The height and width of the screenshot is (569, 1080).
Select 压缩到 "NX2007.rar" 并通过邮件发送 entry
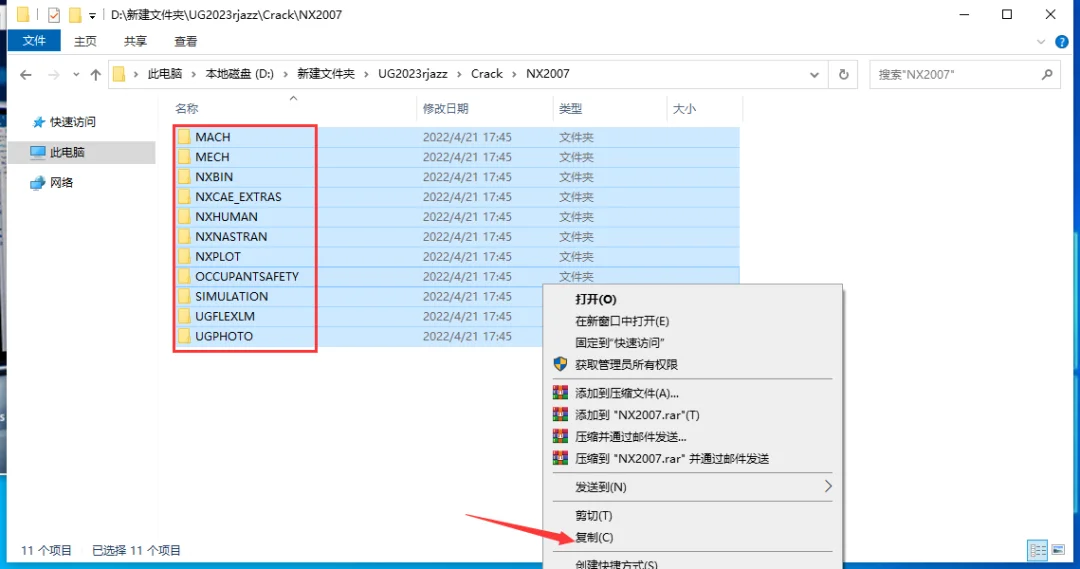[x=672, y=458]
